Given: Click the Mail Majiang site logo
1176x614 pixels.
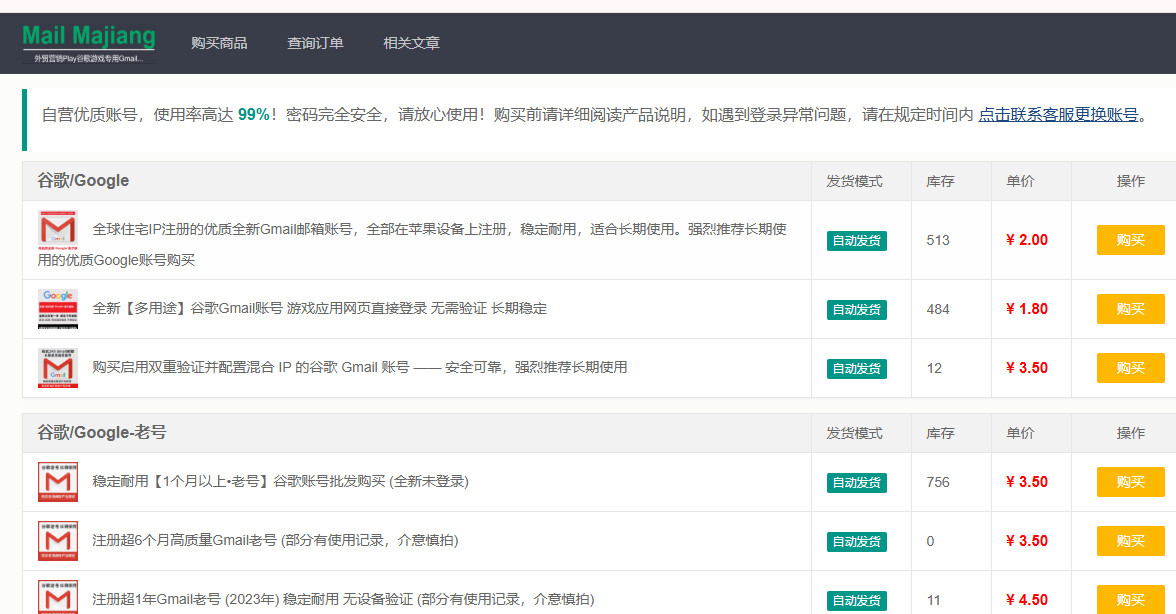Looking at the screenshot, I should point(88,43).
